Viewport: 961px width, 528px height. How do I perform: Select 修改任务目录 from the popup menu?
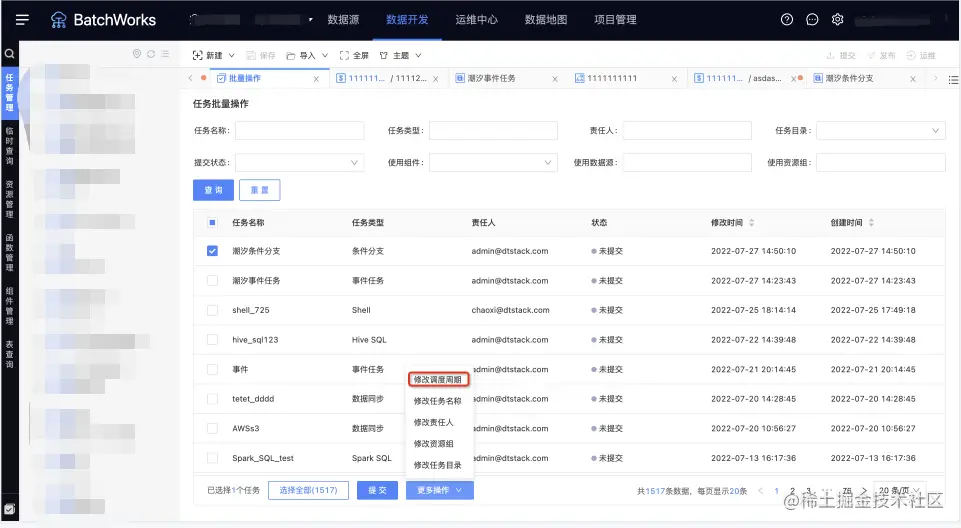[438, 465]
